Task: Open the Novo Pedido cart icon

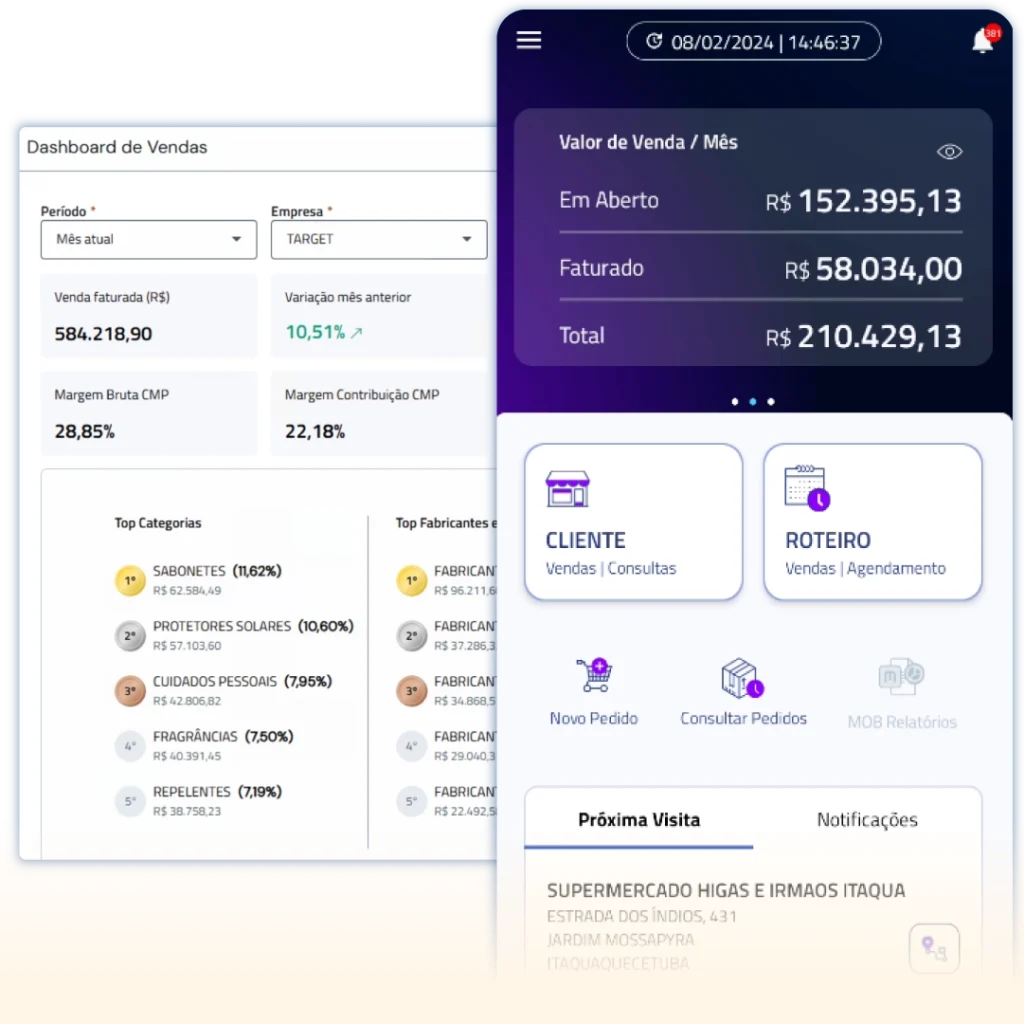Action: click(x=593, y=676)
